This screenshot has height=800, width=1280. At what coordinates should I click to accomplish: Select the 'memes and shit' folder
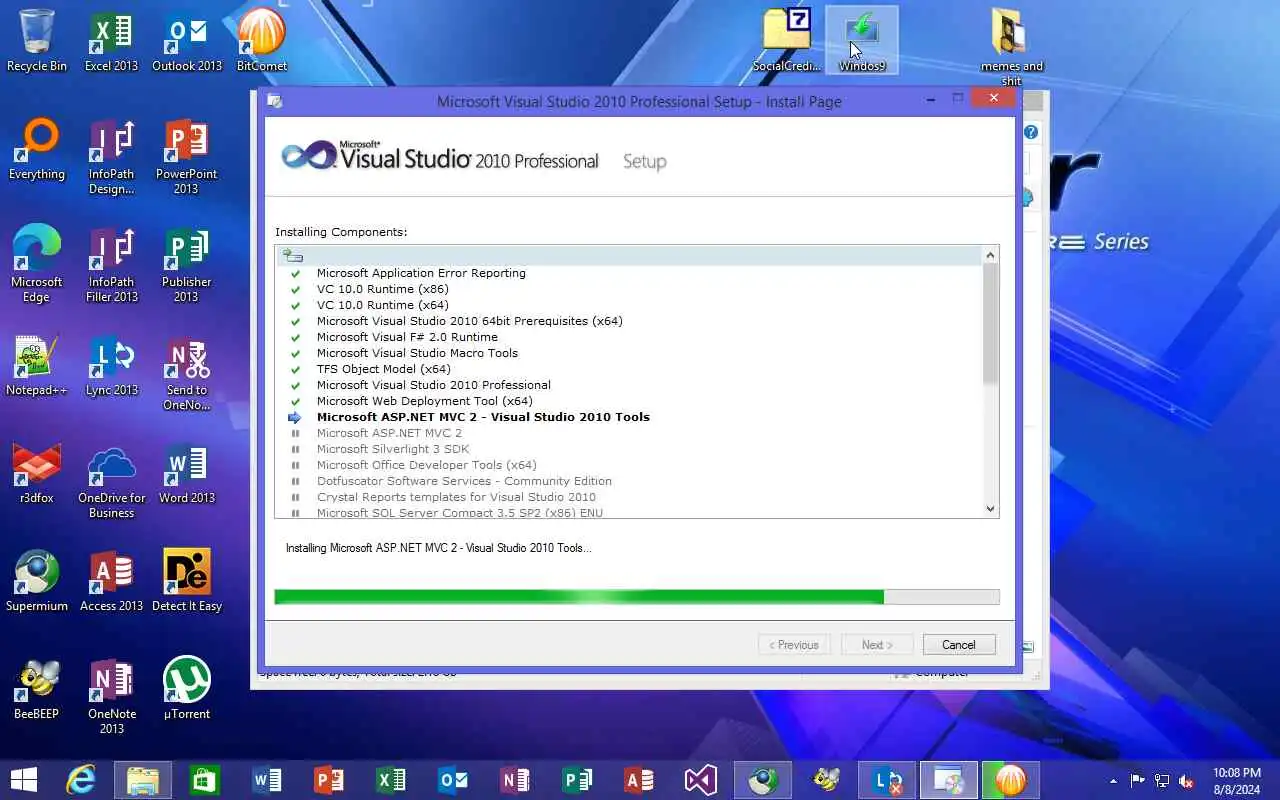click(1012, 47)
